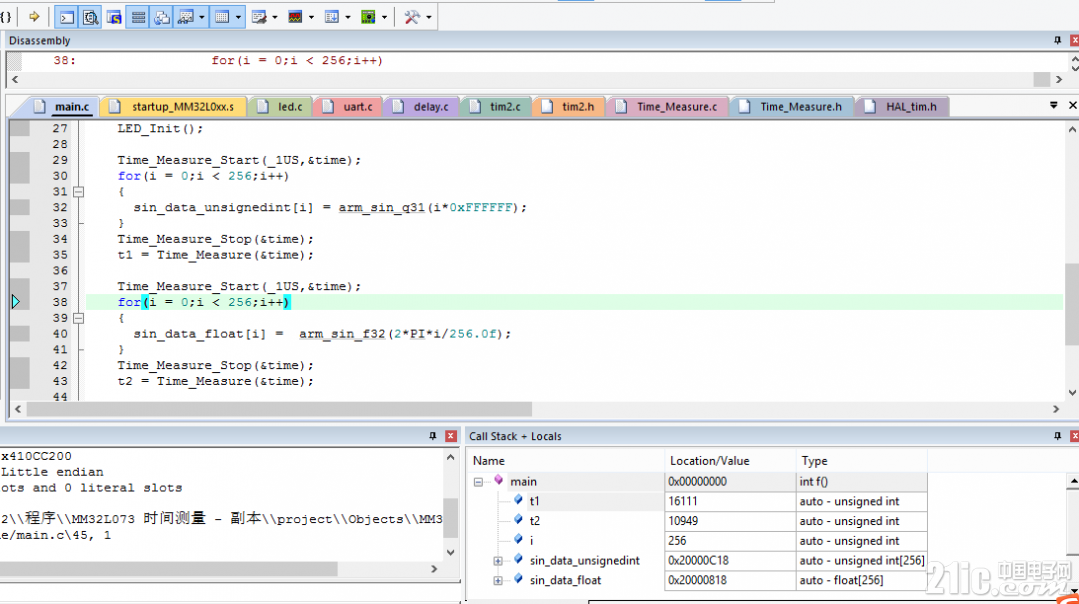The width and height of the screenshot is (1079, 604).
Task: Collapse the code block at line 31
Action: click(78, 192)
